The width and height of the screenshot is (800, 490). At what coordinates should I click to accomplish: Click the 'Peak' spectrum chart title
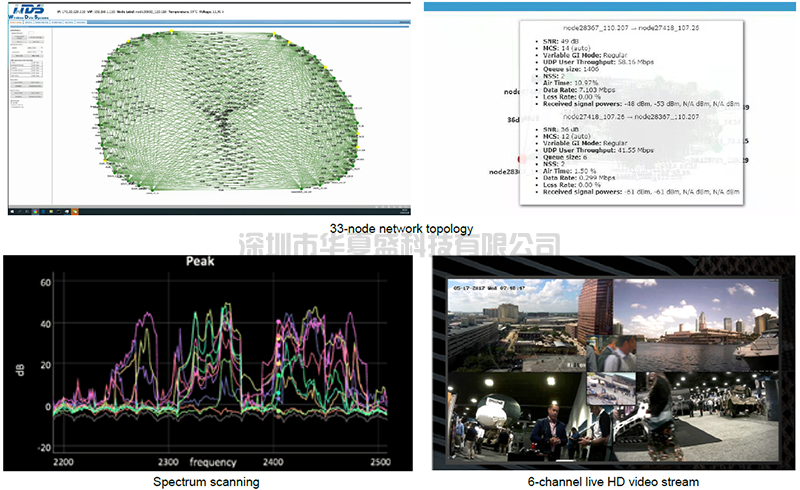point(200,261)
